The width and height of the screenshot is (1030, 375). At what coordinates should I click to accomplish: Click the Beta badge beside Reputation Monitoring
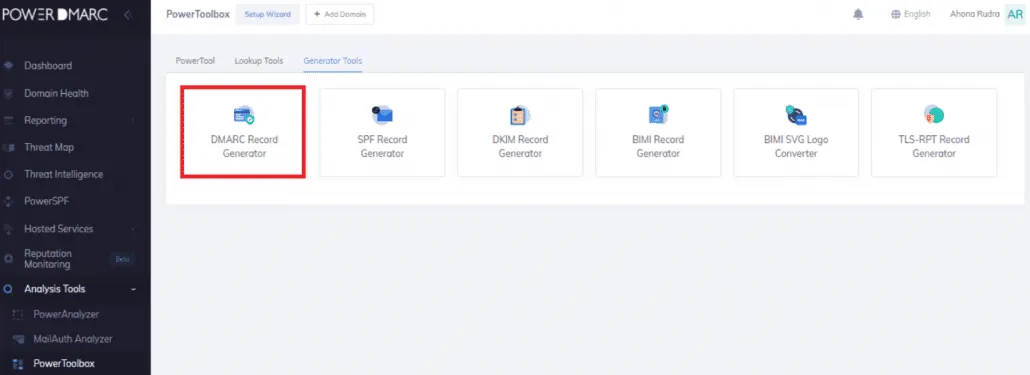point(122,259)
